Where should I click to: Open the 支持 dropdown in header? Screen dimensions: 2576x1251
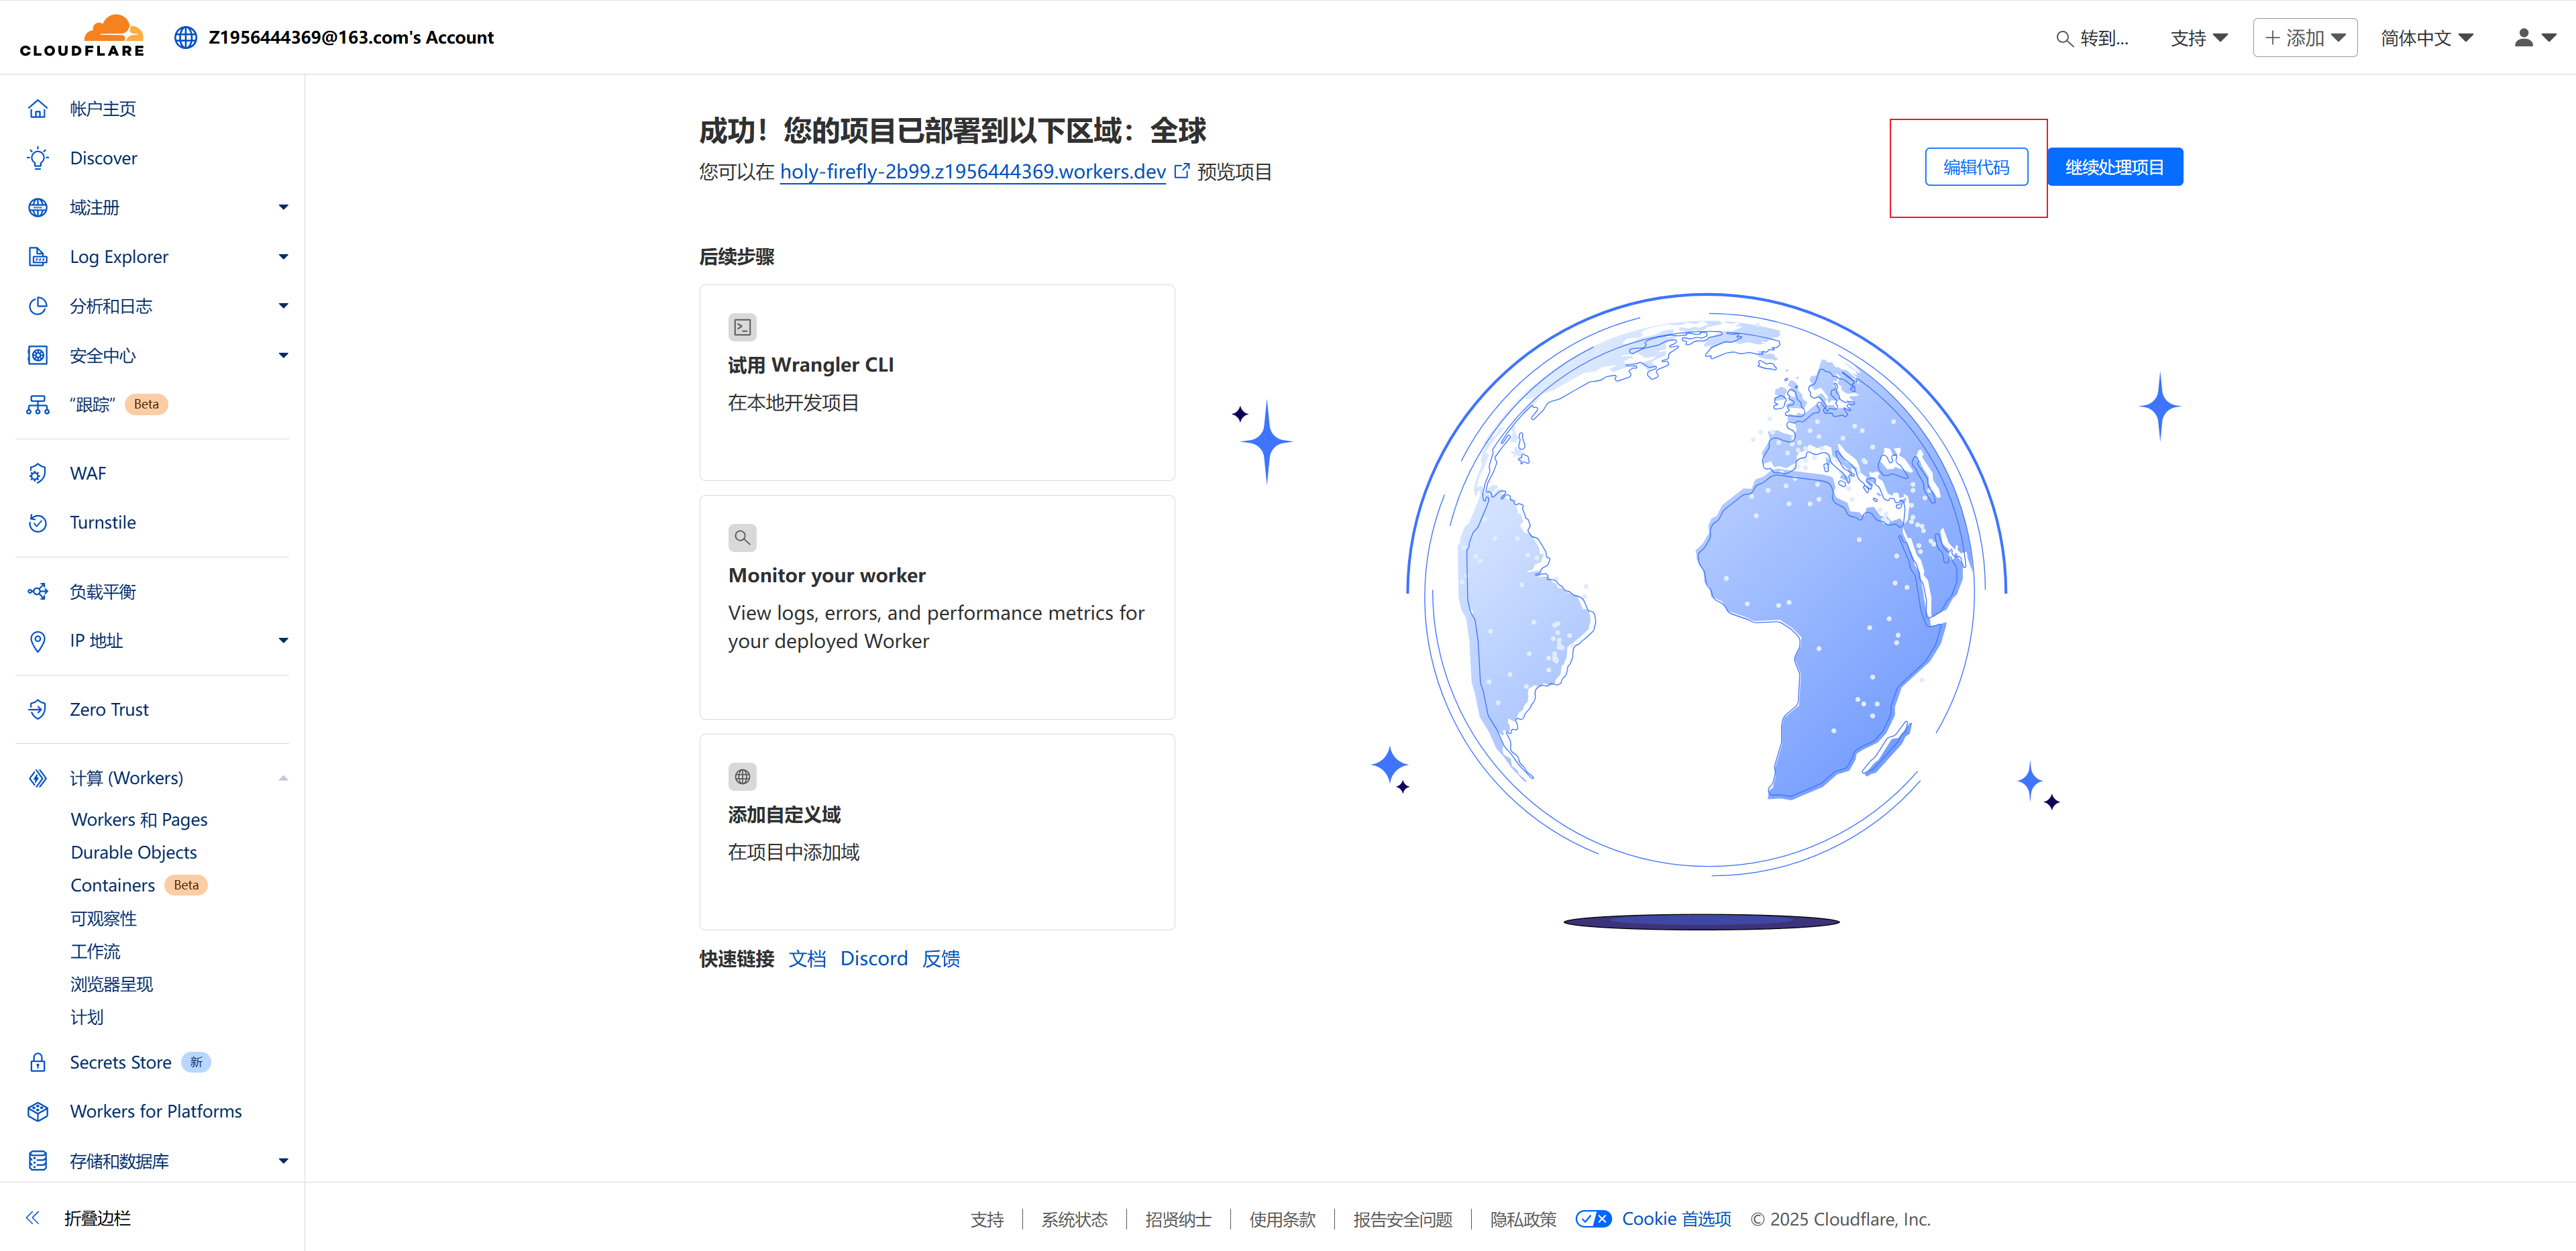(x=2198, y=38)
